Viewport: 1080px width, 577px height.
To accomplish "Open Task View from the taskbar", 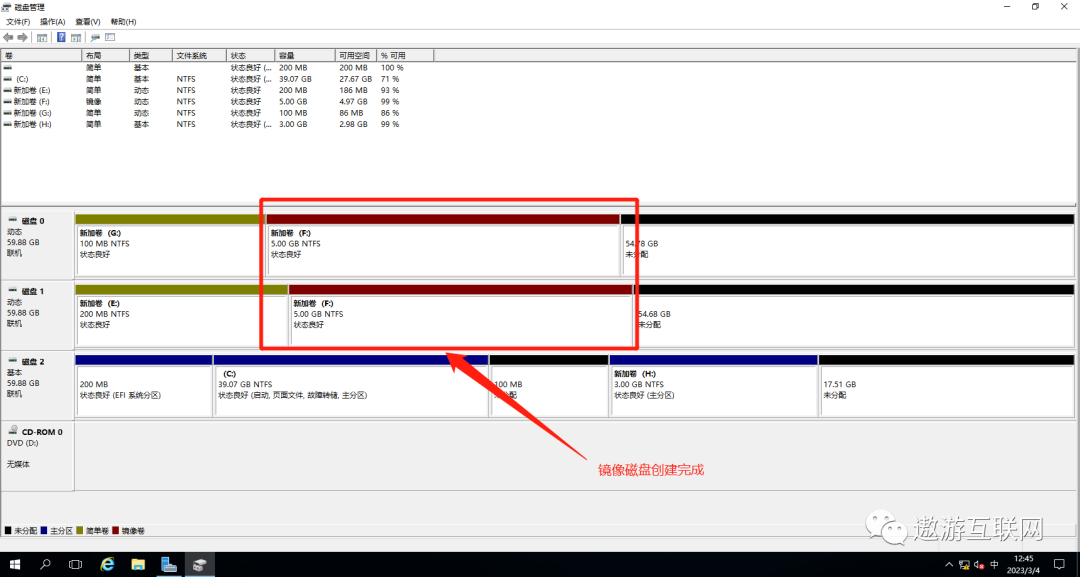I will pyautogui.click(x=76, y=565).
